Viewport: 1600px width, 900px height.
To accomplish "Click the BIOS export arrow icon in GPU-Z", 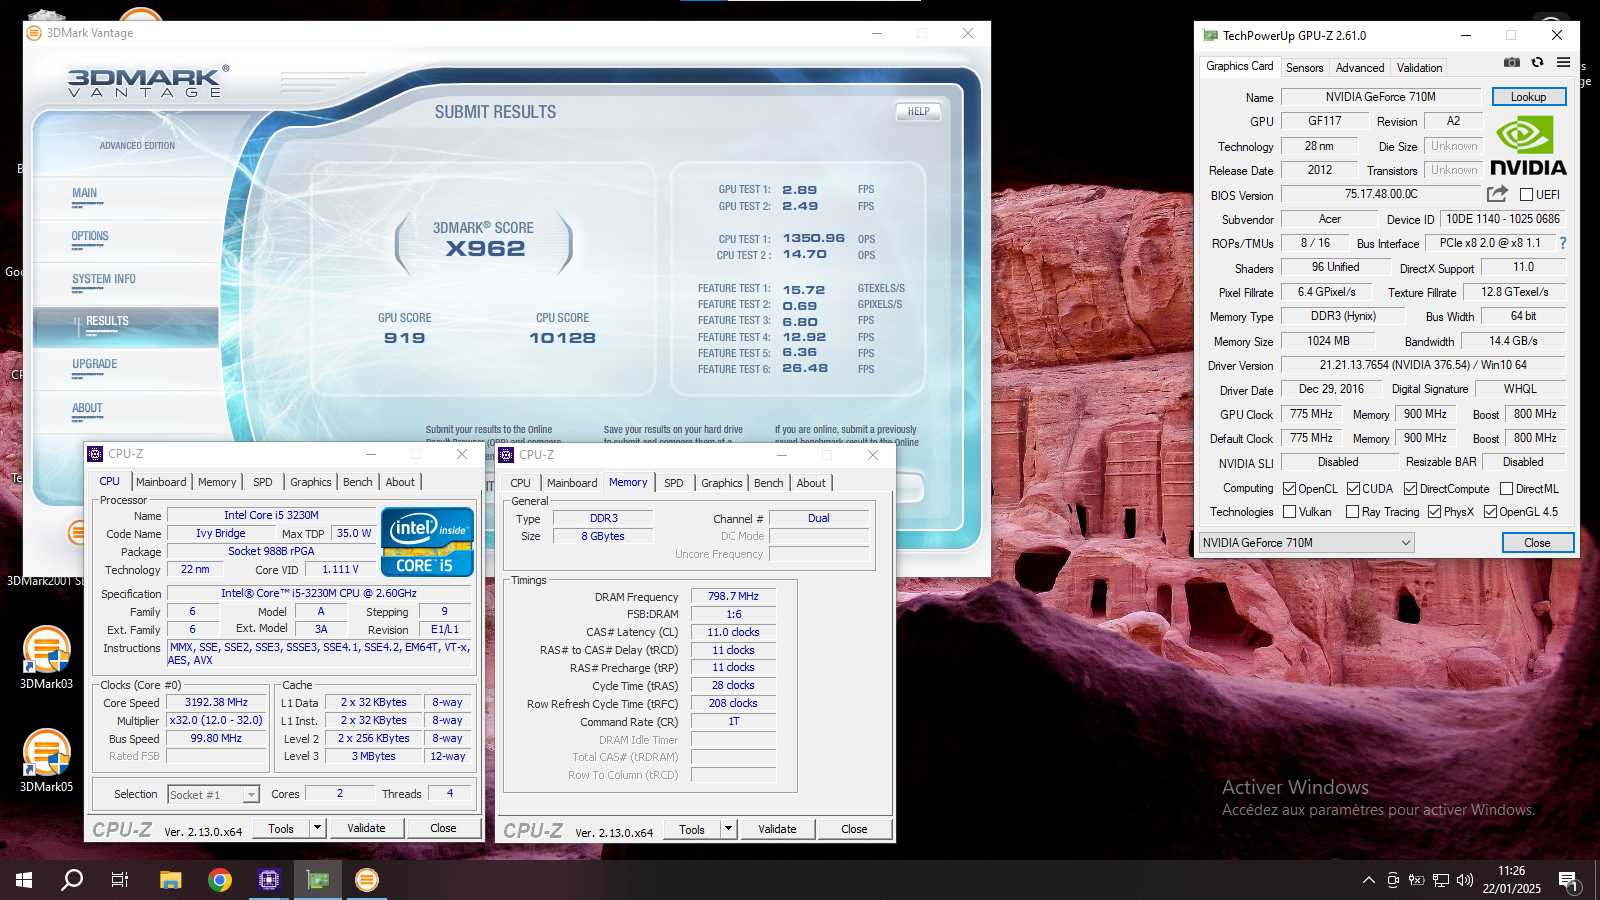I will [1497, 194].
